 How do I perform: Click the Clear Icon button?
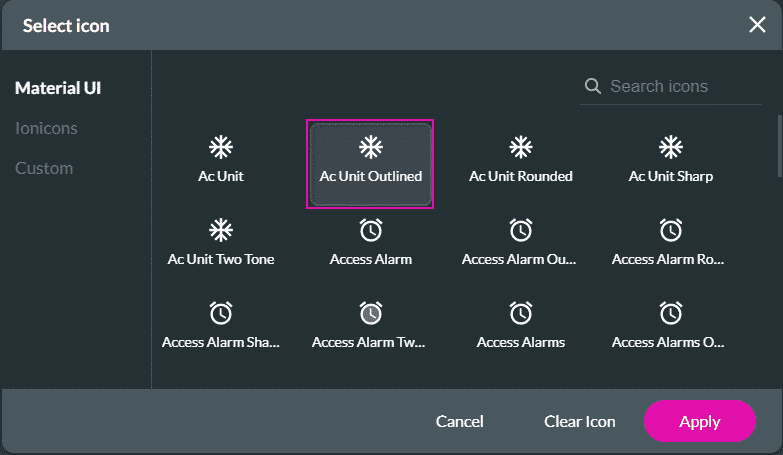click(x=579, y=421)
